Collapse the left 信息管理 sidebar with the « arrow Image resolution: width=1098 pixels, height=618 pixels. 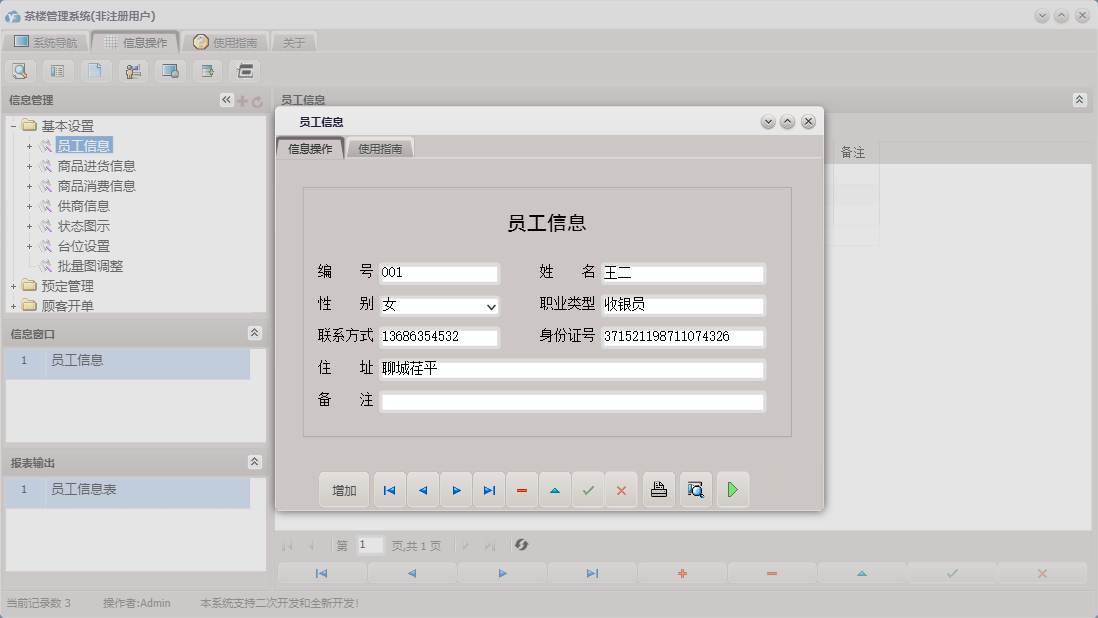point(225,99)
